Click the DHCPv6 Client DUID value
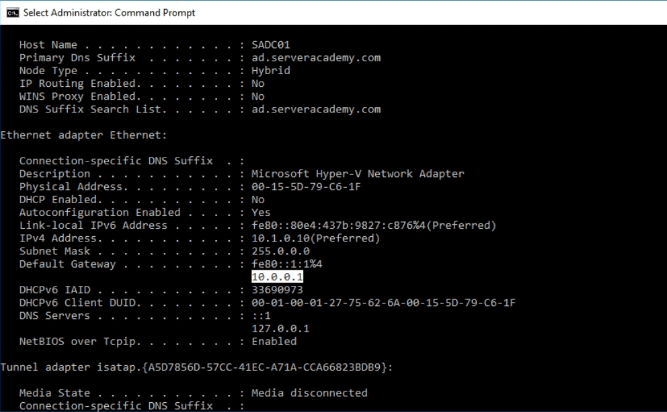The image size is (667, 412). coord(383,303)
